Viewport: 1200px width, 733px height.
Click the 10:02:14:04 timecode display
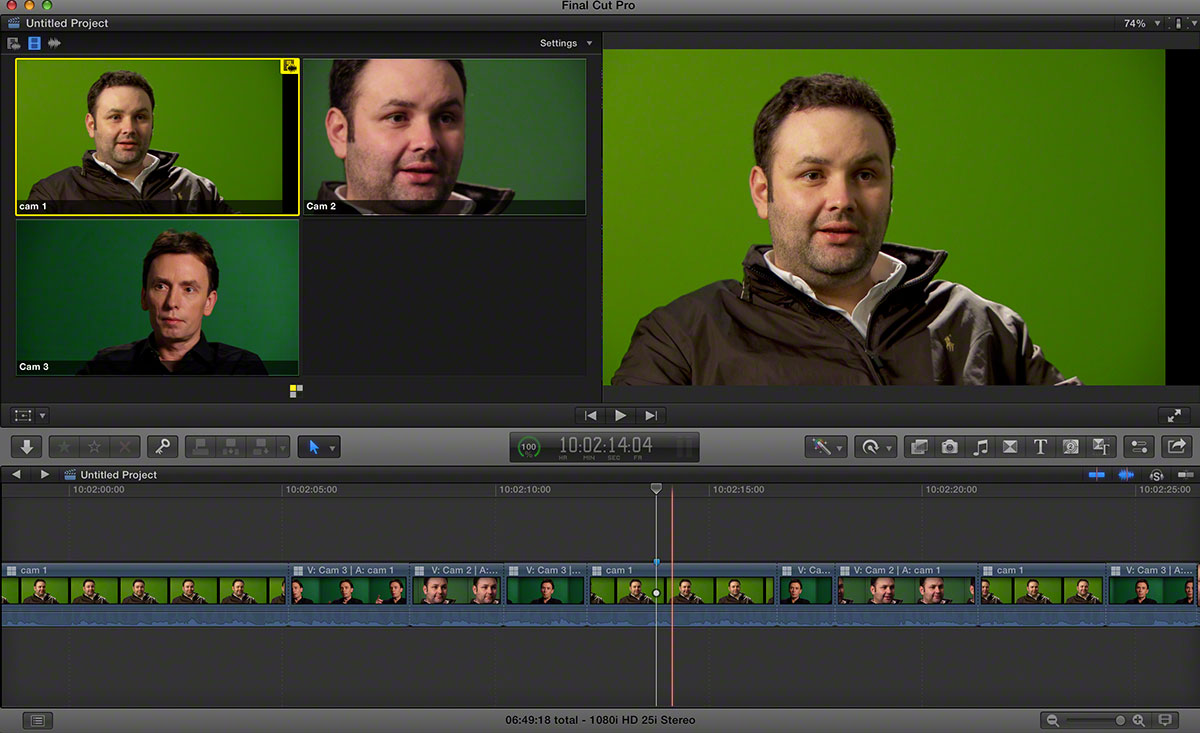(x=605, y=446)
